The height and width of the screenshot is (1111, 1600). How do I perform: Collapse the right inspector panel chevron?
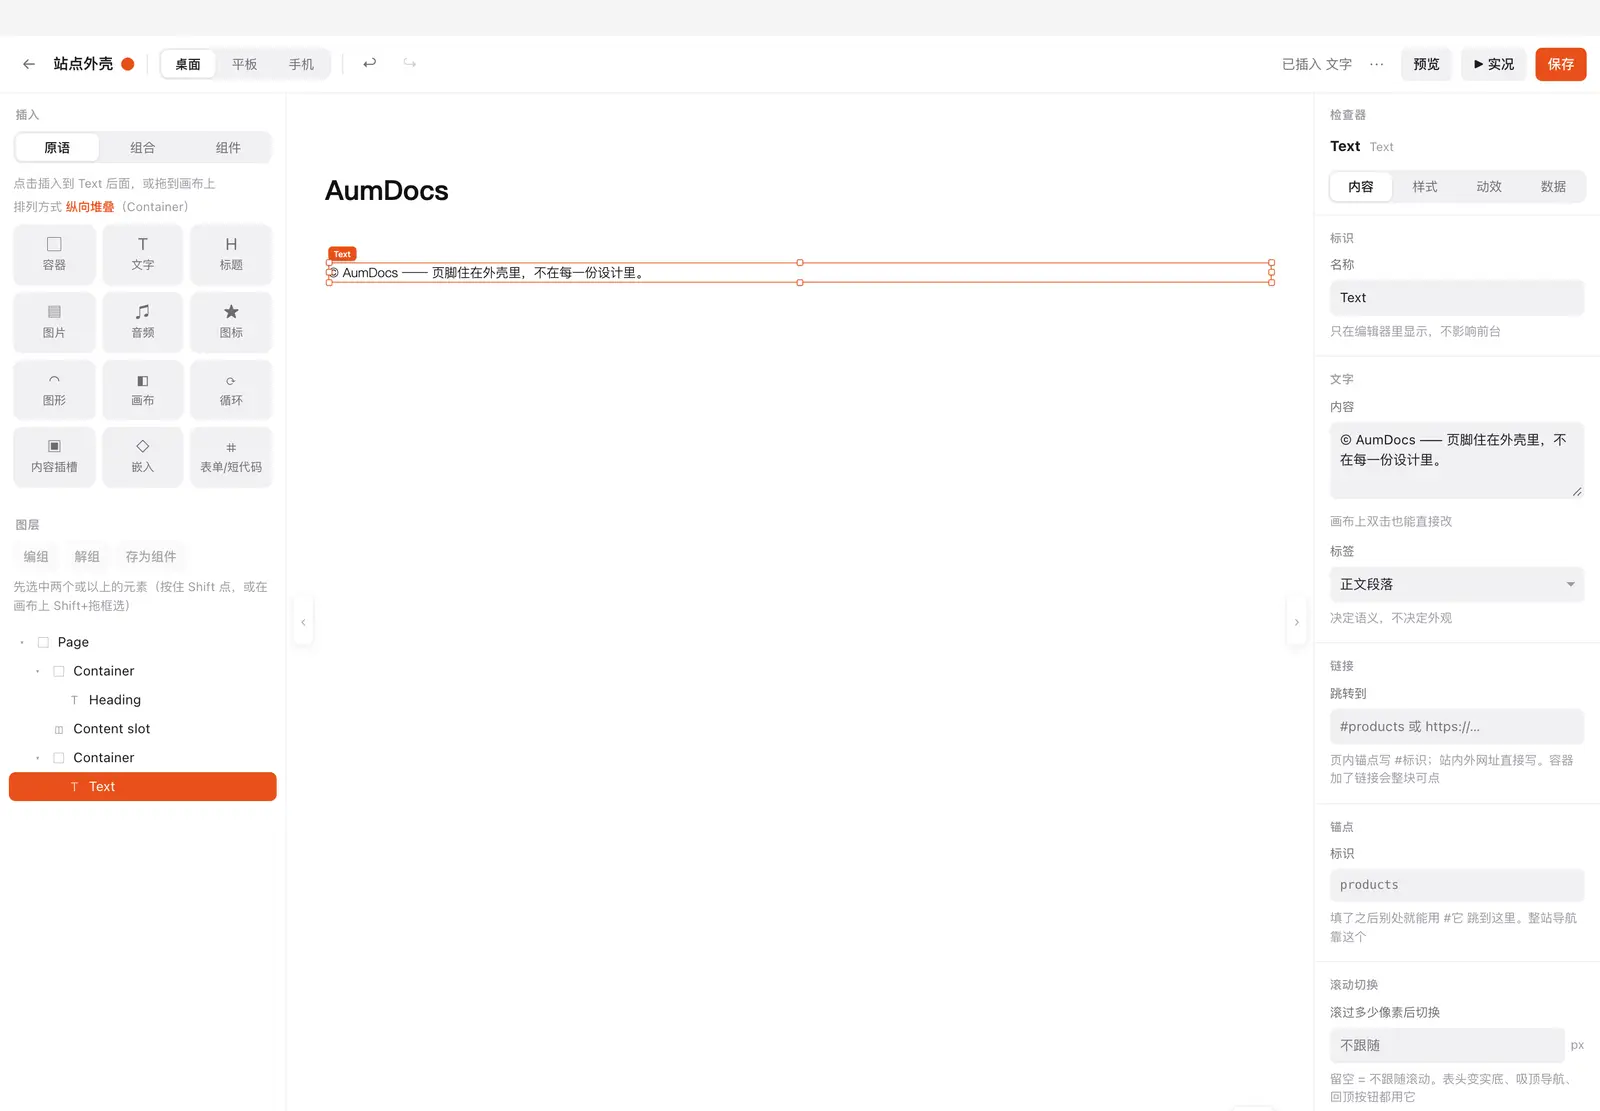point(1297,622)
